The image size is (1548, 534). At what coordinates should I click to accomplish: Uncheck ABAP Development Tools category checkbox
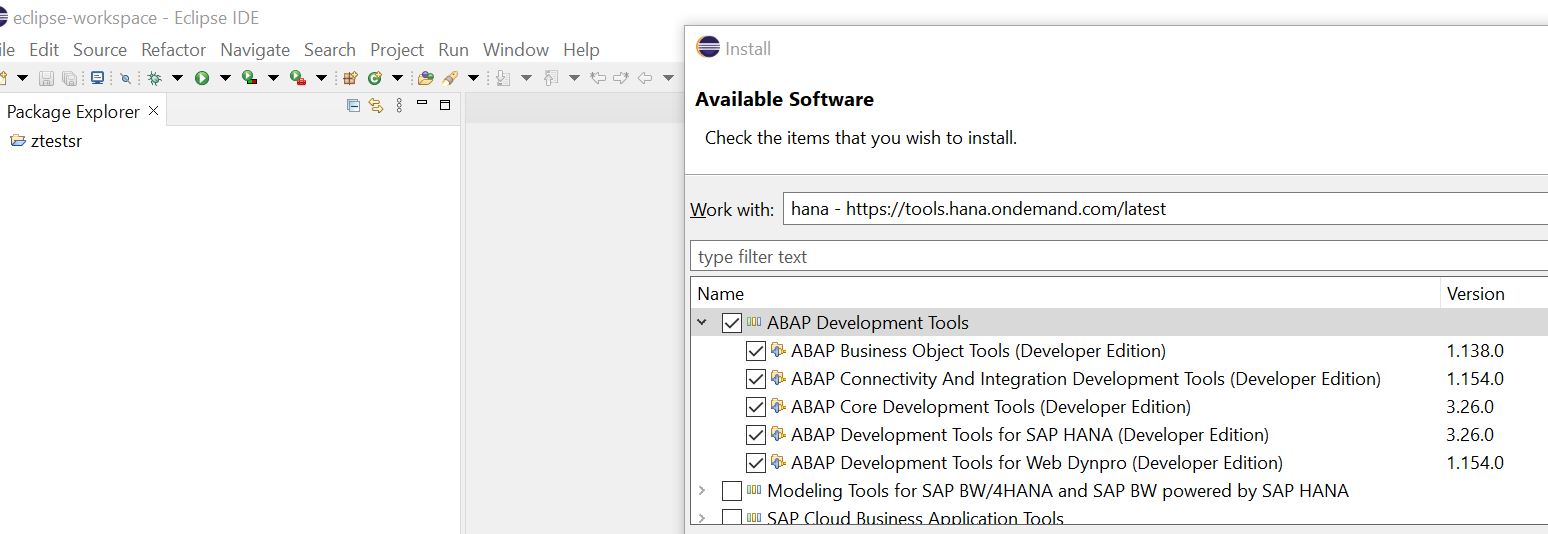tap(731, 323)
